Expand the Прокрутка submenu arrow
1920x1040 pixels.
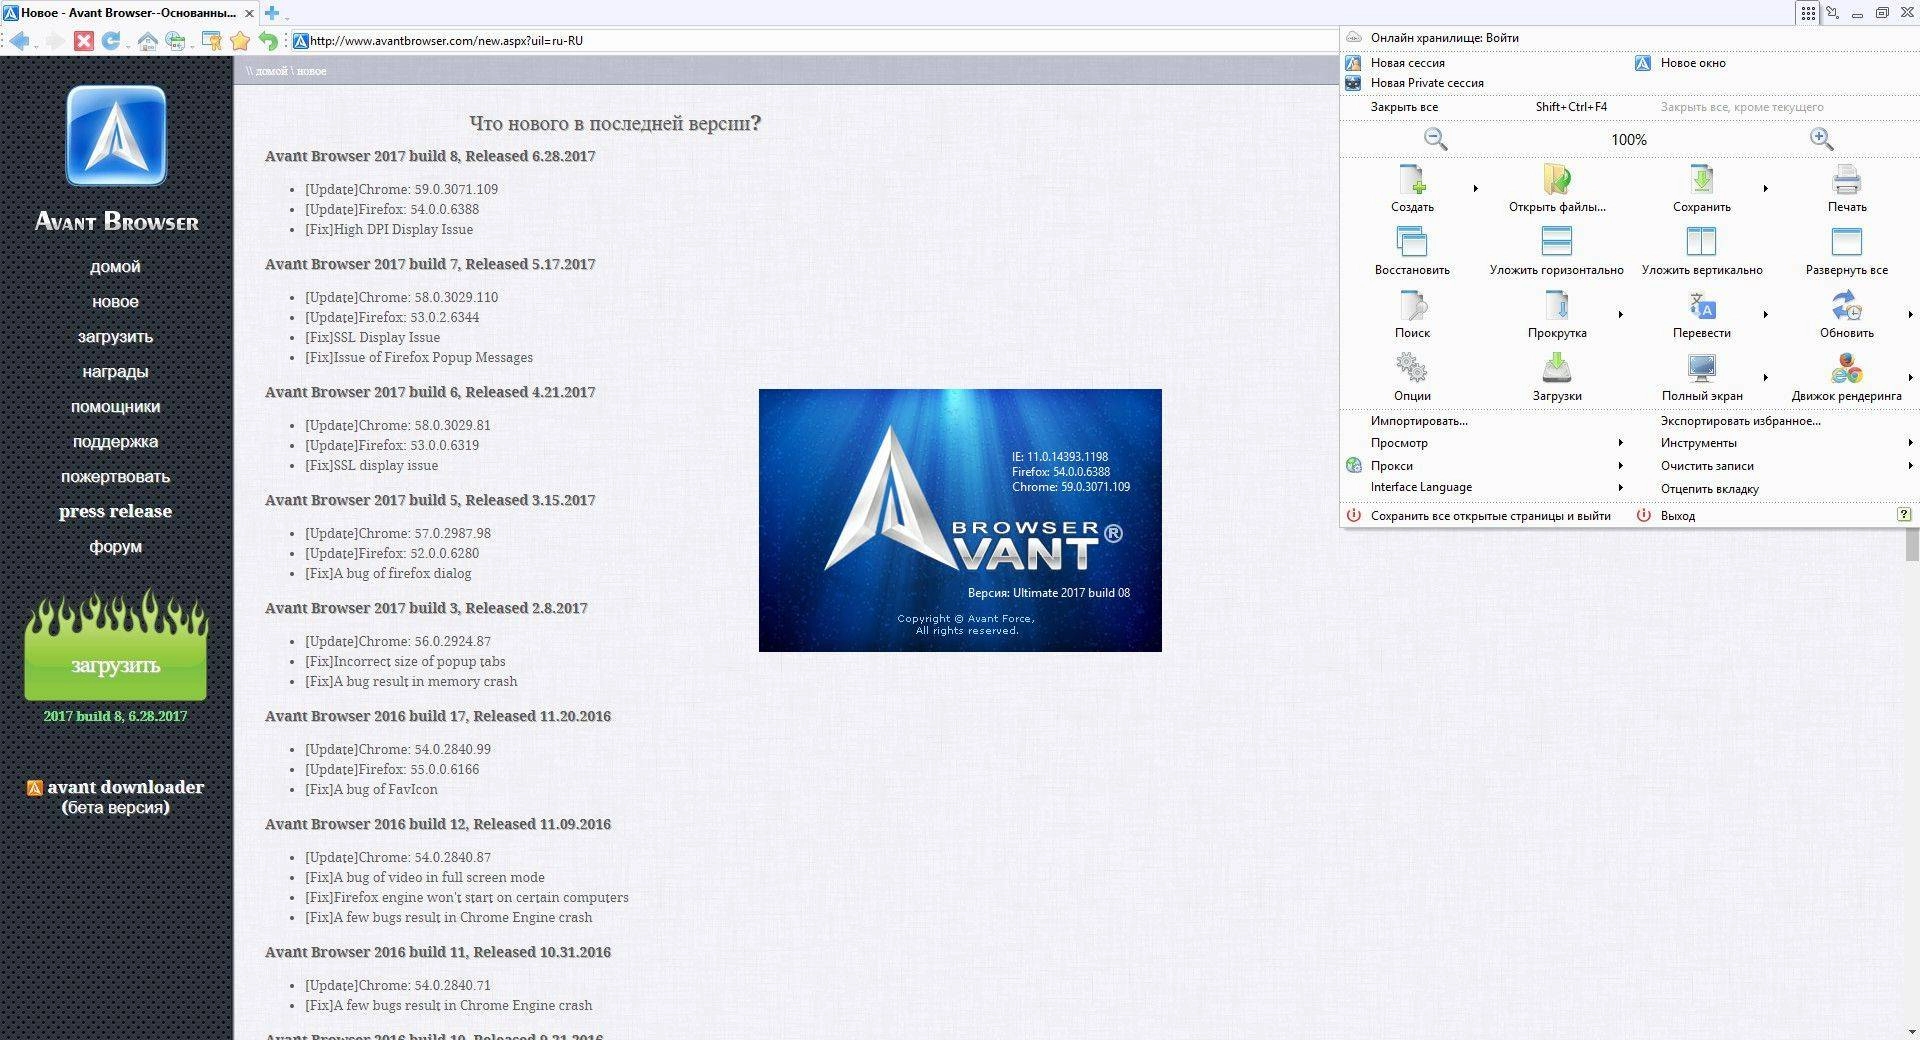pos(1620,314)
